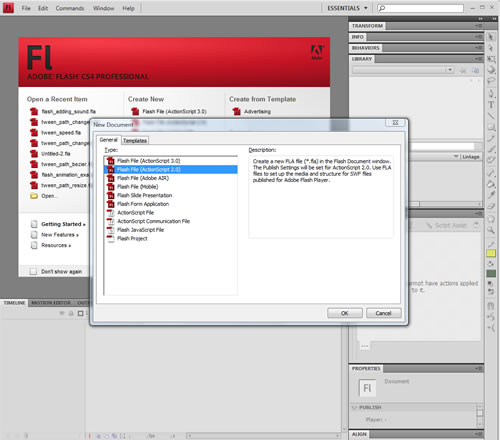The height and width of the screenshot is (440, 500).
Task: Click the Straighten option icon
Action: point(491,328)
